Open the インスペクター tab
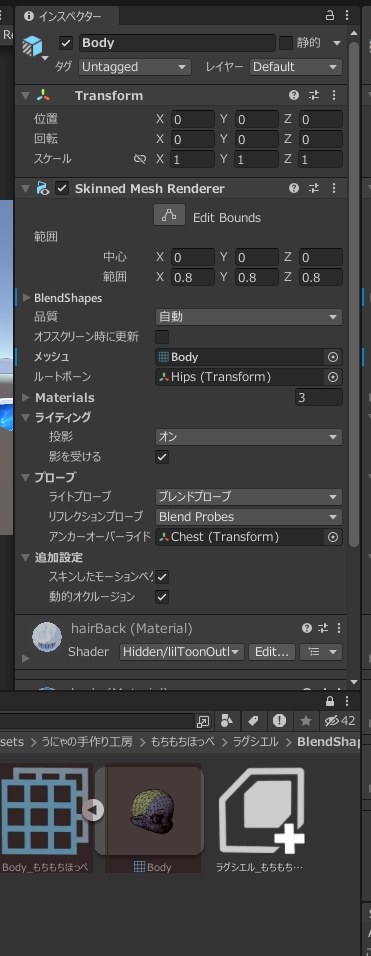This screenshot has height=956, width=371. pyautogui.click(x=63, y=16)
